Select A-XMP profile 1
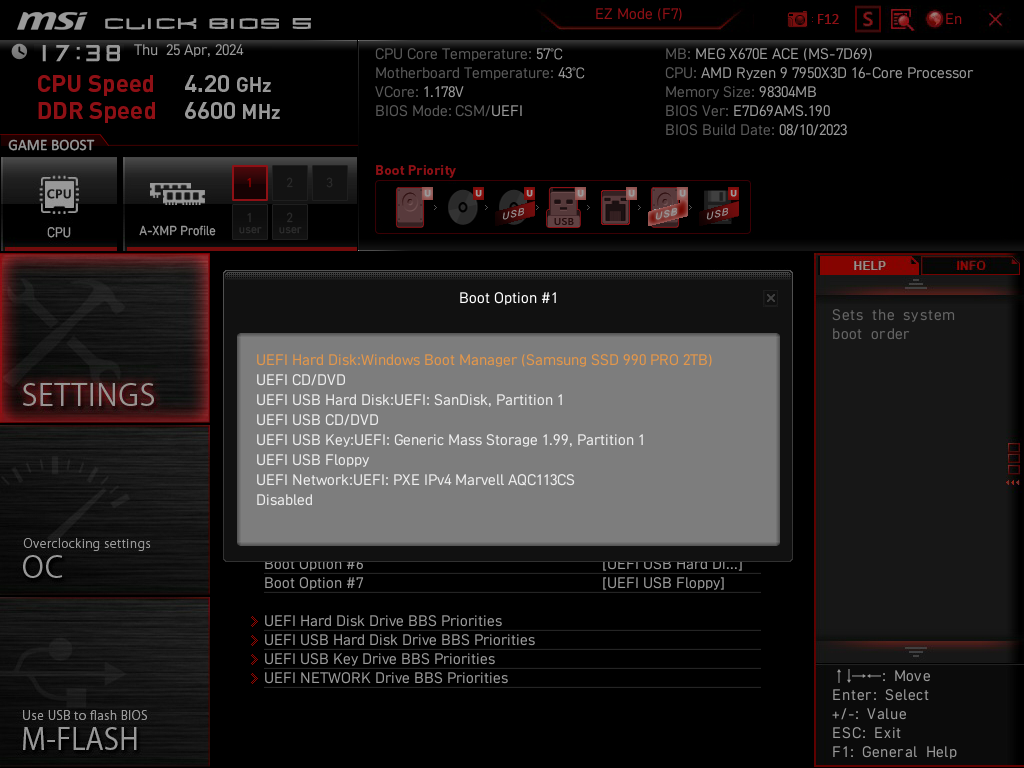 pyautogui.click(x=249, y=183)
